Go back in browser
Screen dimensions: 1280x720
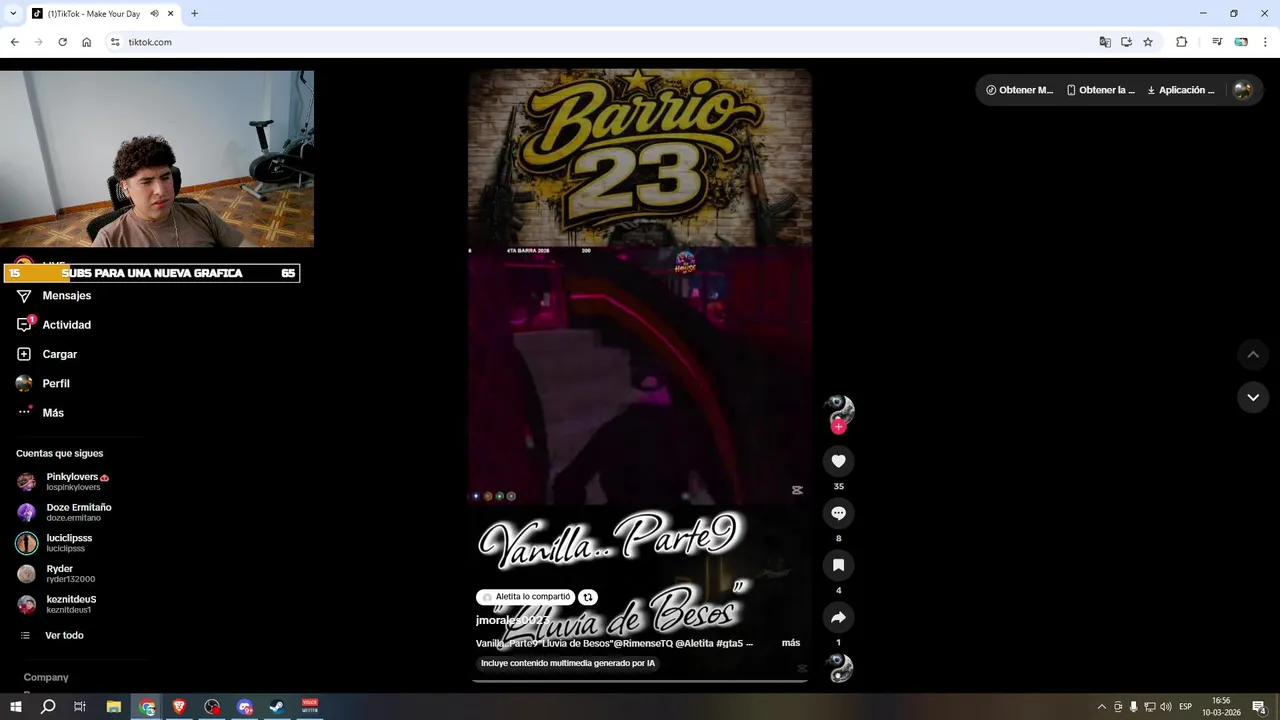(x=14, y=42)
